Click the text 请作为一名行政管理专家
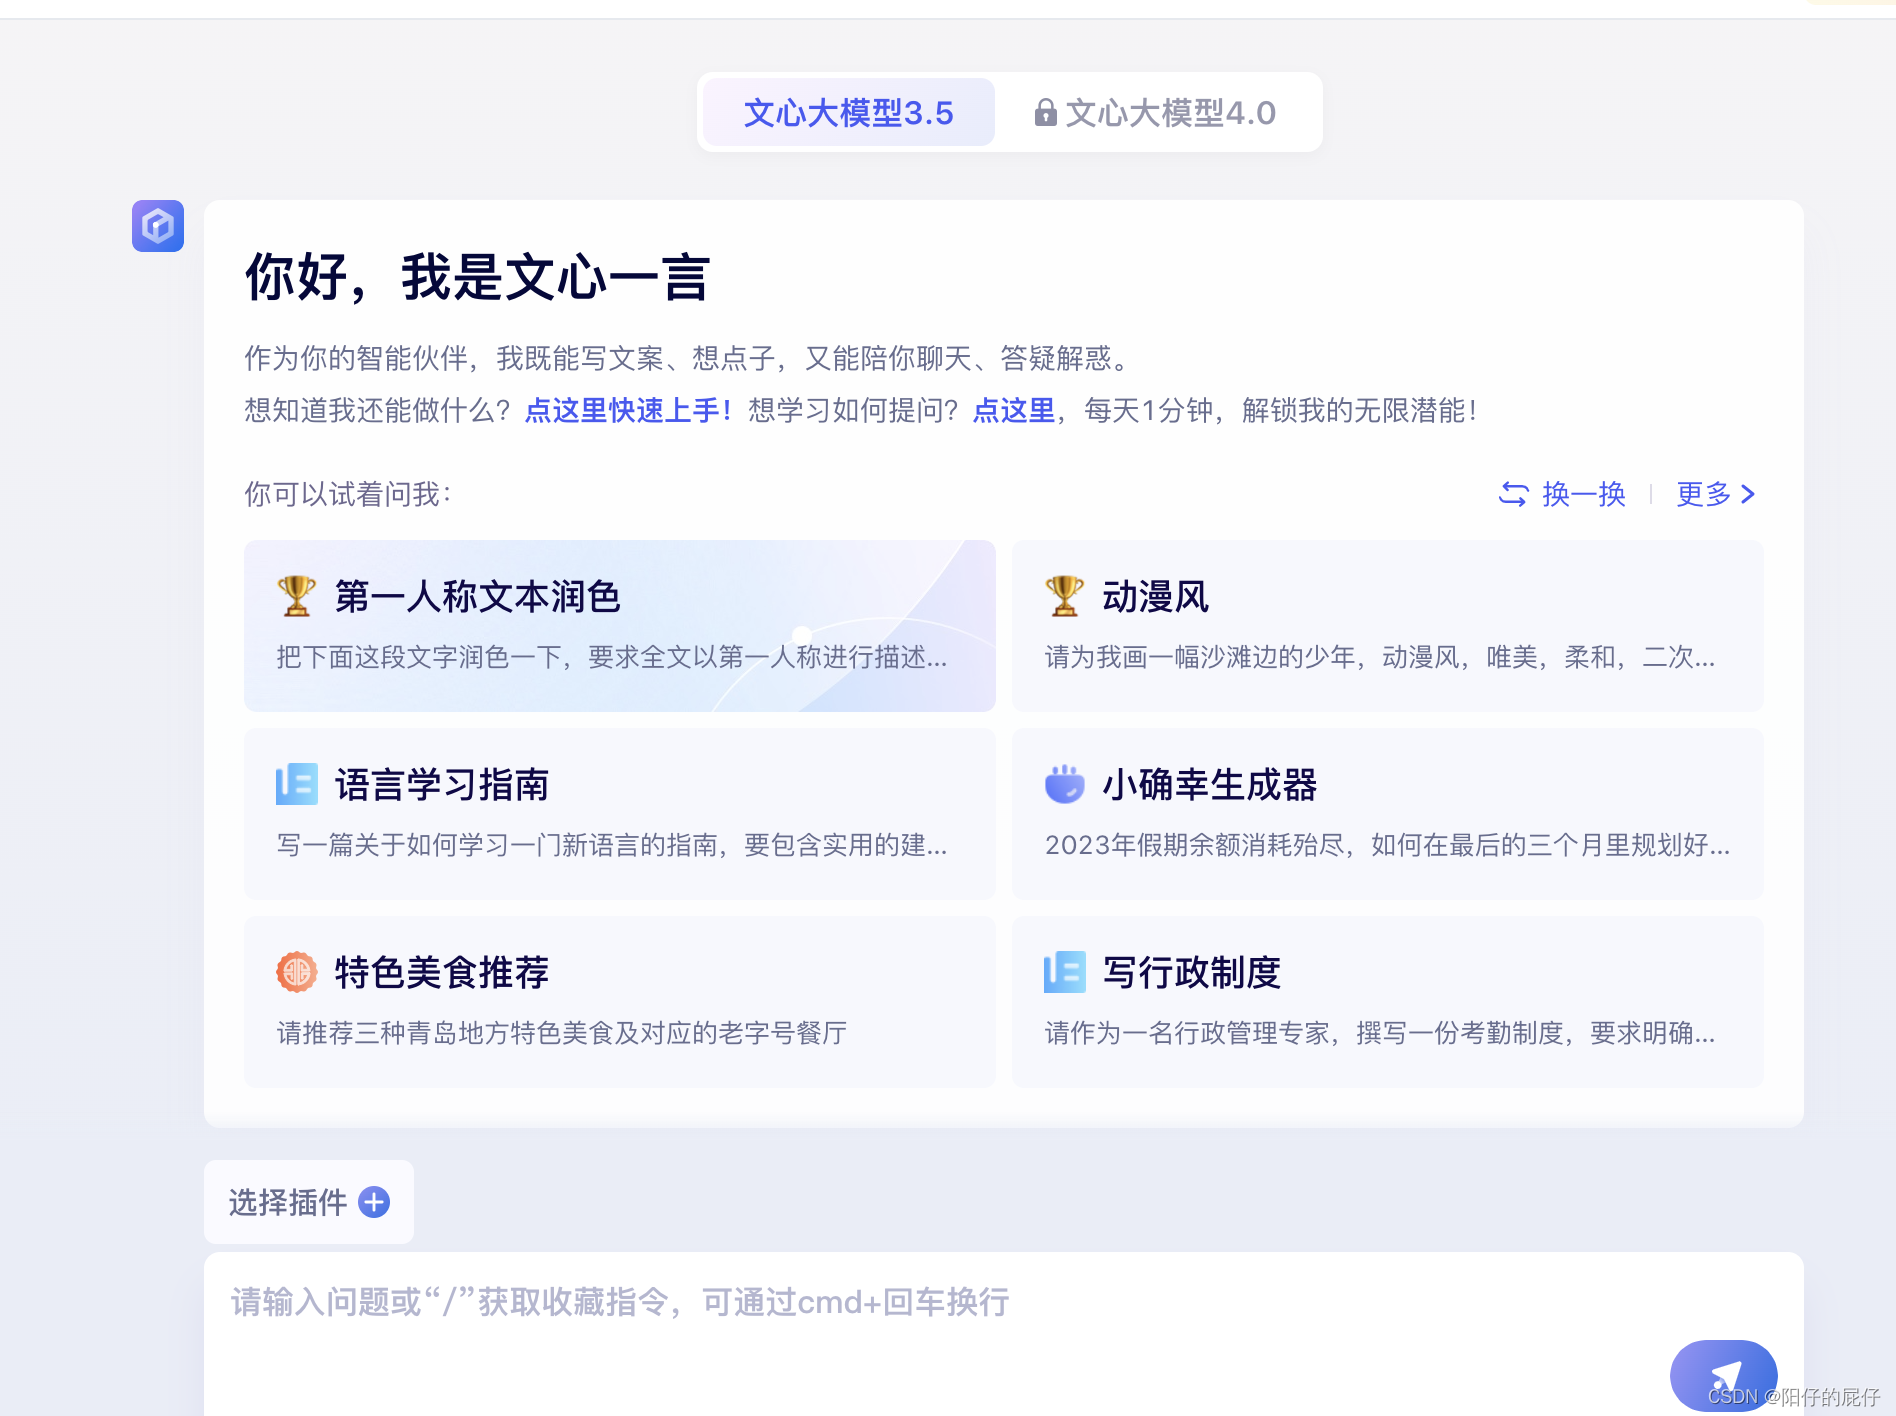Screen dimensions: 1896x1416 (1187, 1033)
